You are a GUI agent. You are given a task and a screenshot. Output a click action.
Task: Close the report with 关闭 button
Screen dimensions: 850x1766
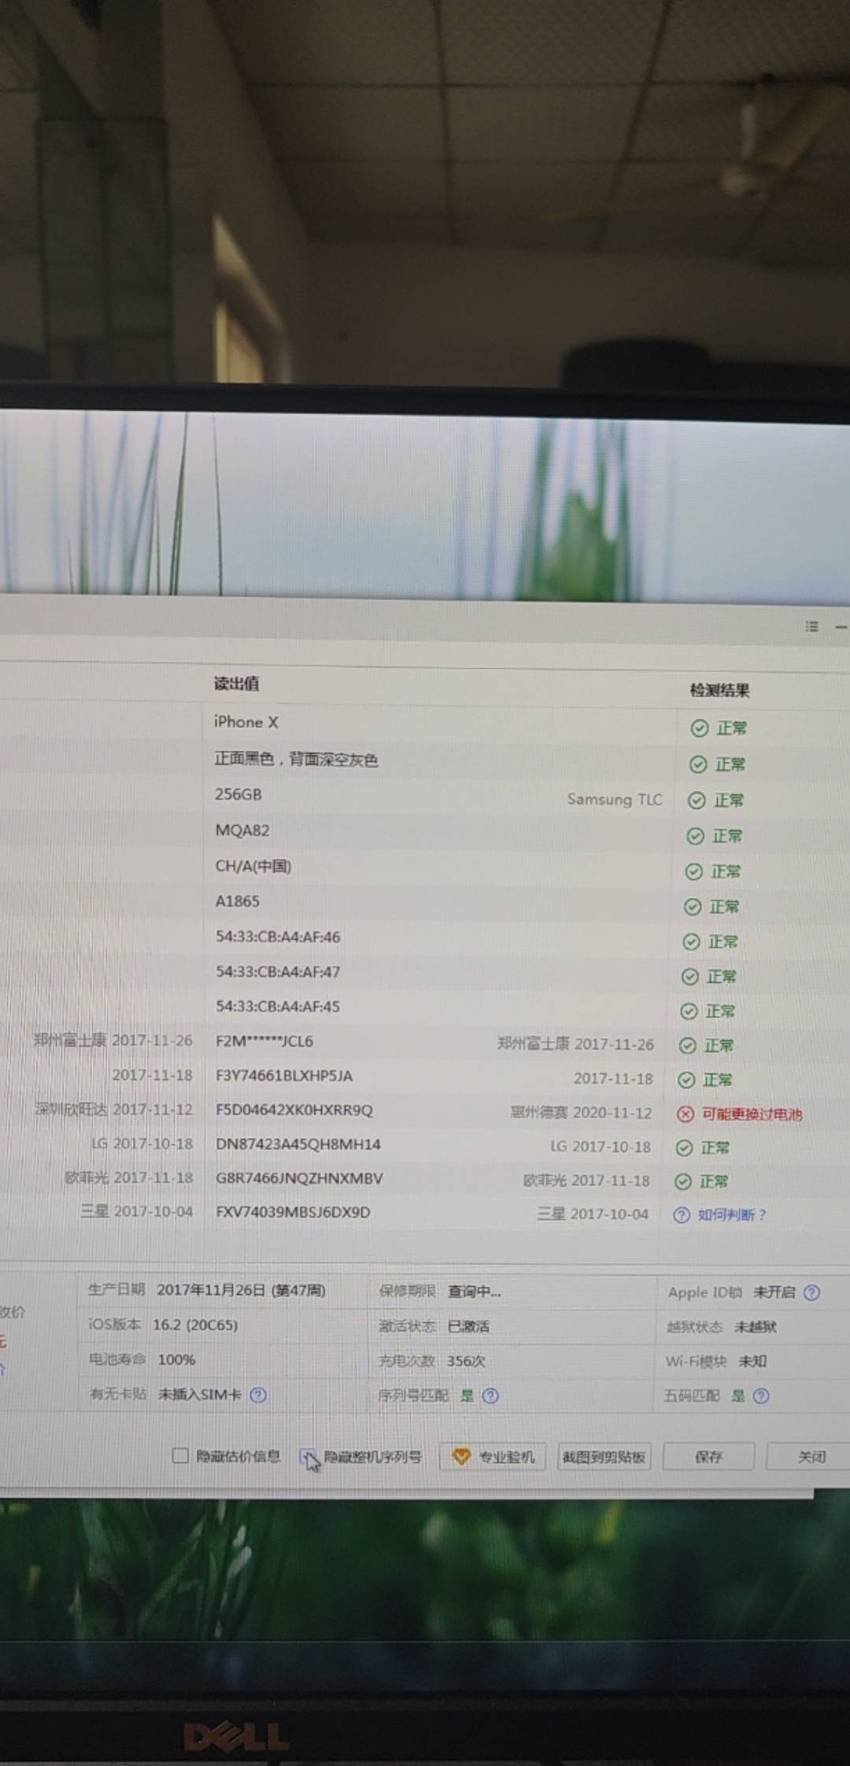811,1457
